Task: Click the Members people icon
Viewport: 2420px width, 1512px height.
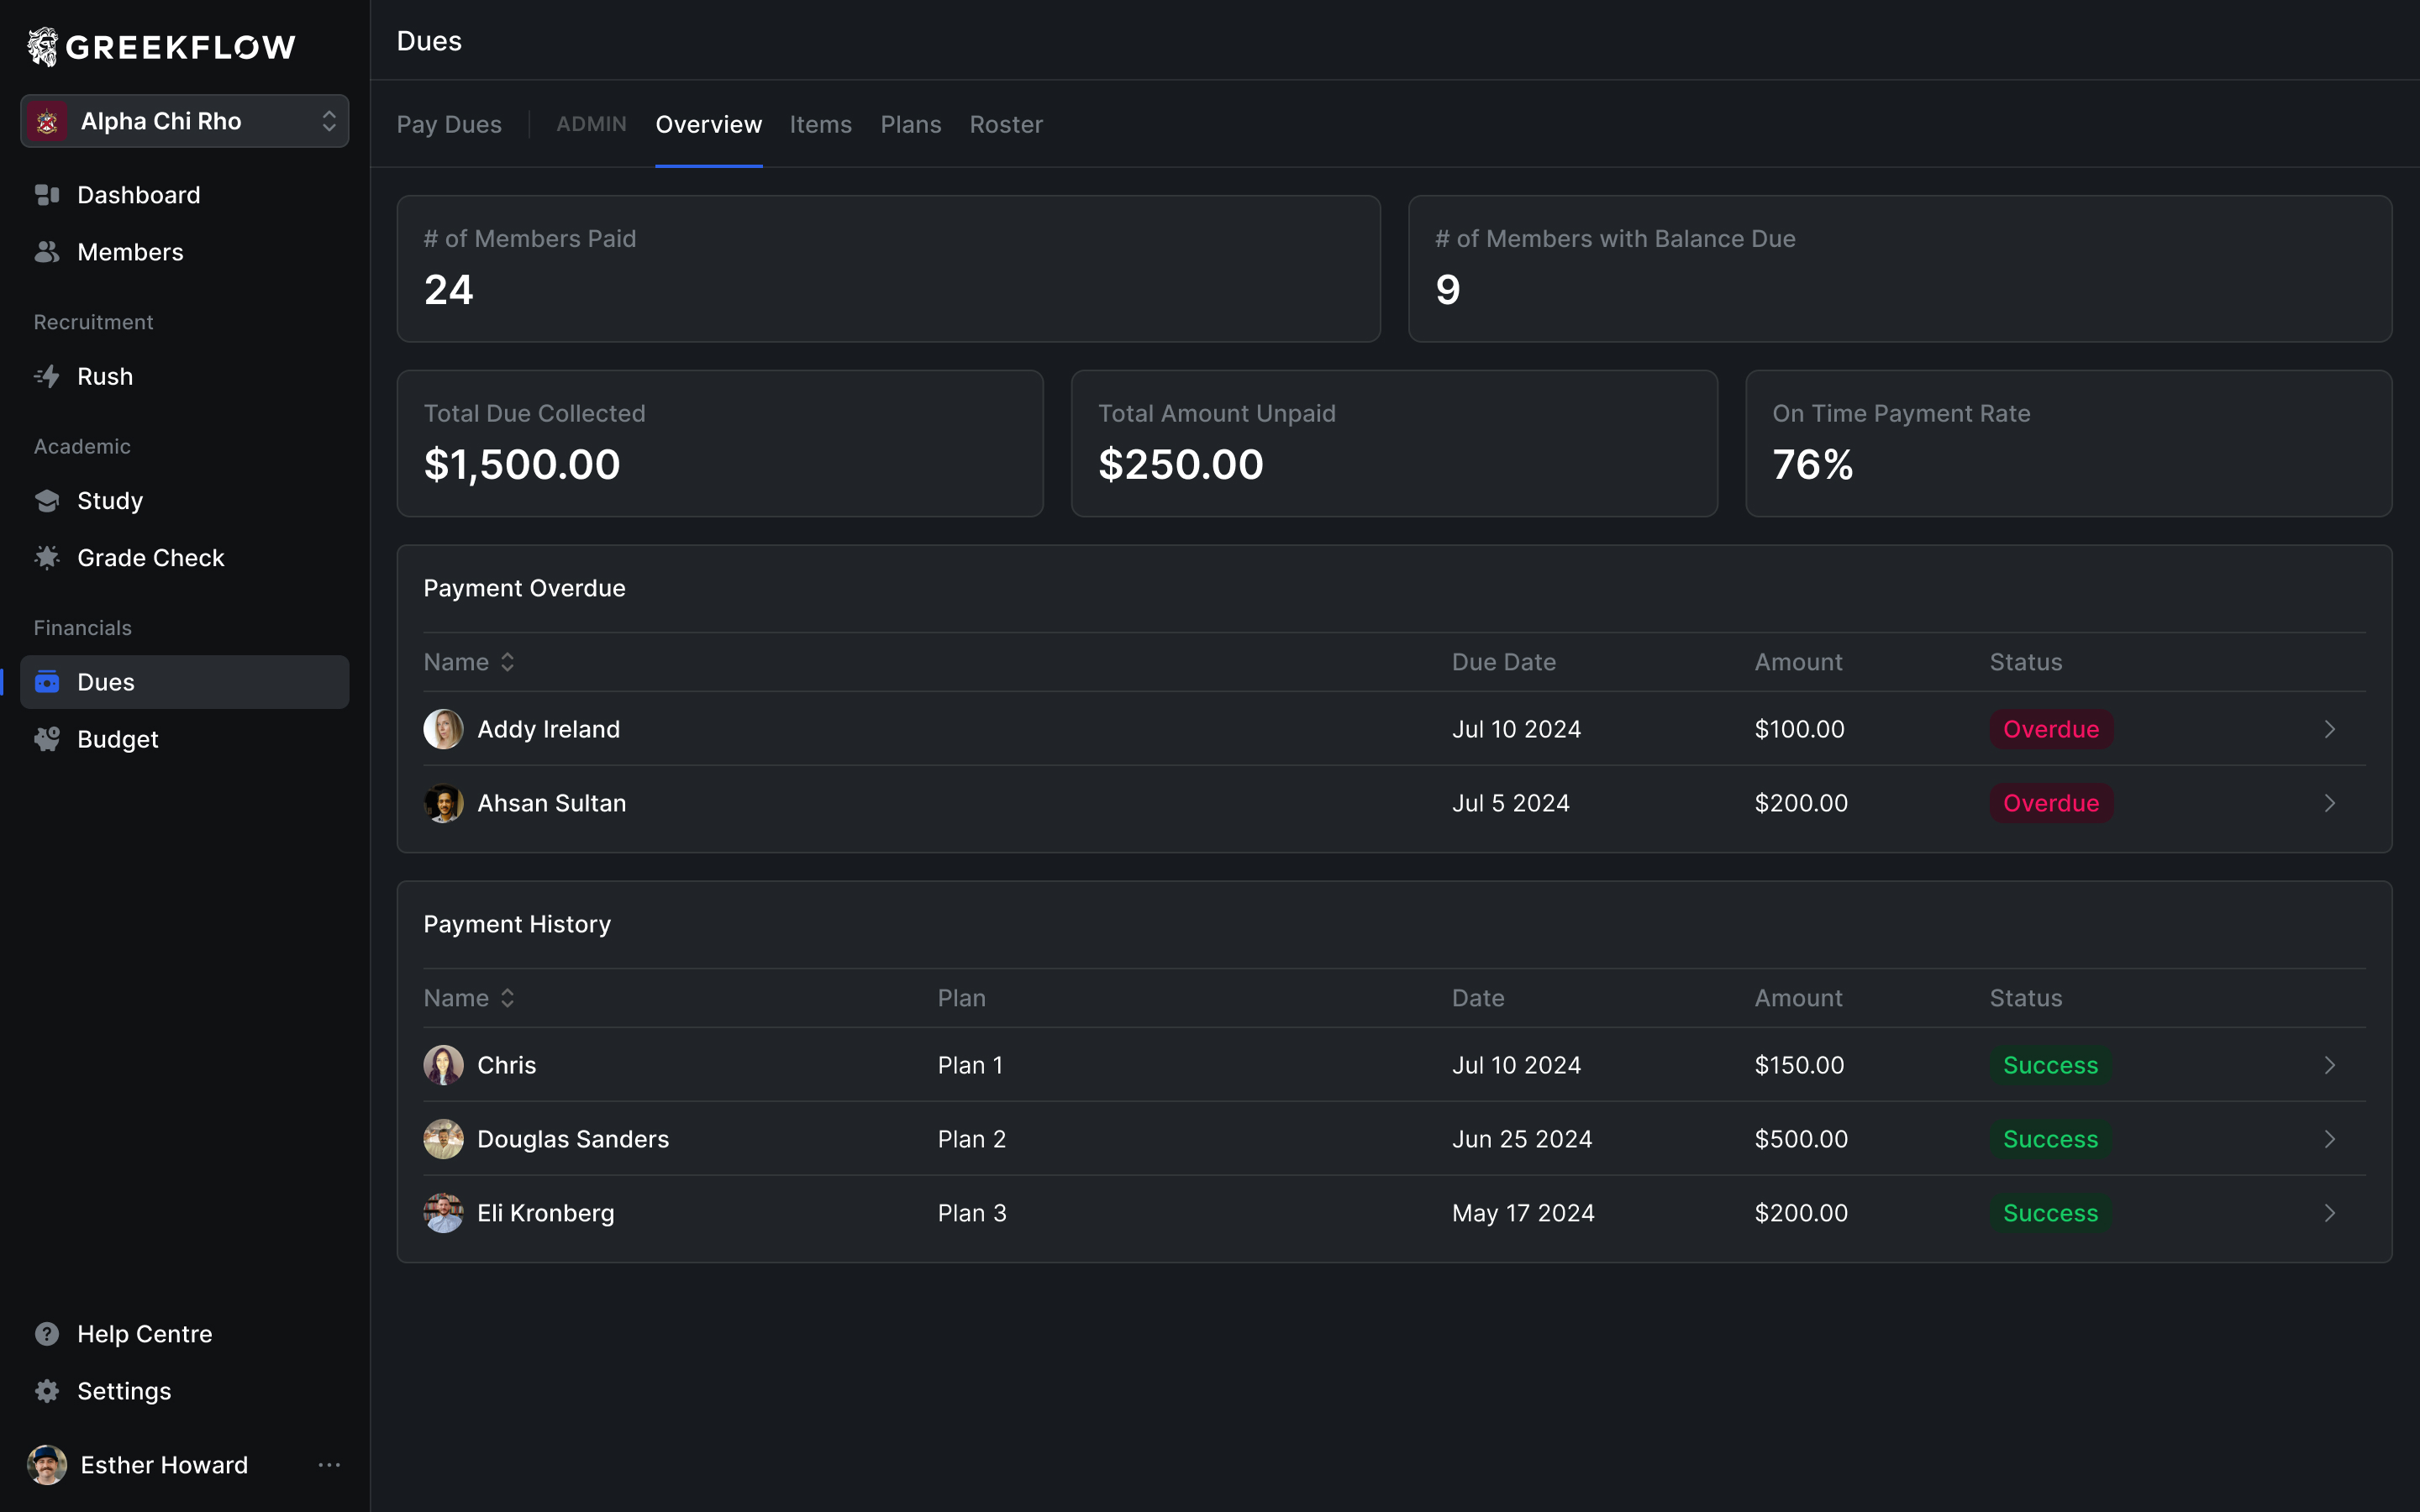Action: coord(47,252)
